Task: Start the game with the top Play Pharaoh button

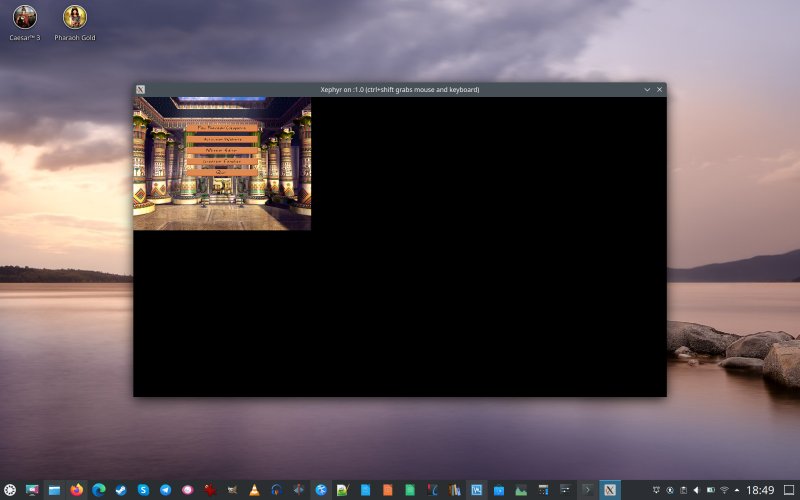Action: (x=221, y=128)
